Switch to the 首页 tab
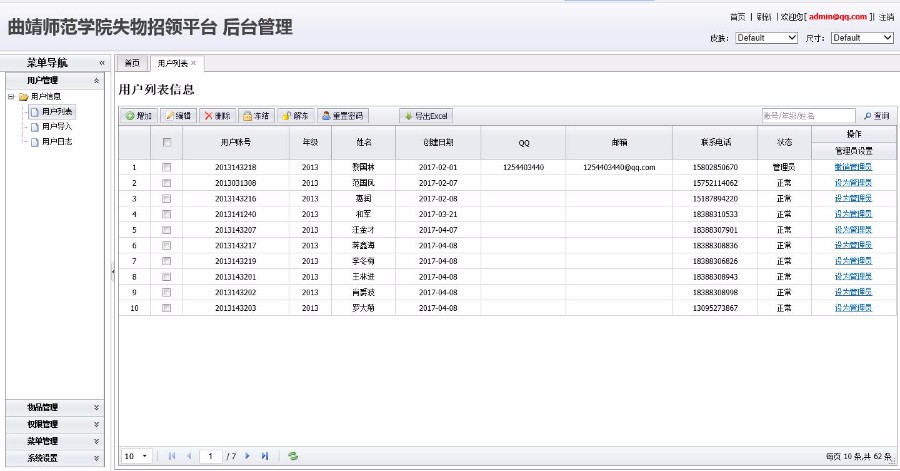This screenshot has height=471, width=900. point(132,63)
